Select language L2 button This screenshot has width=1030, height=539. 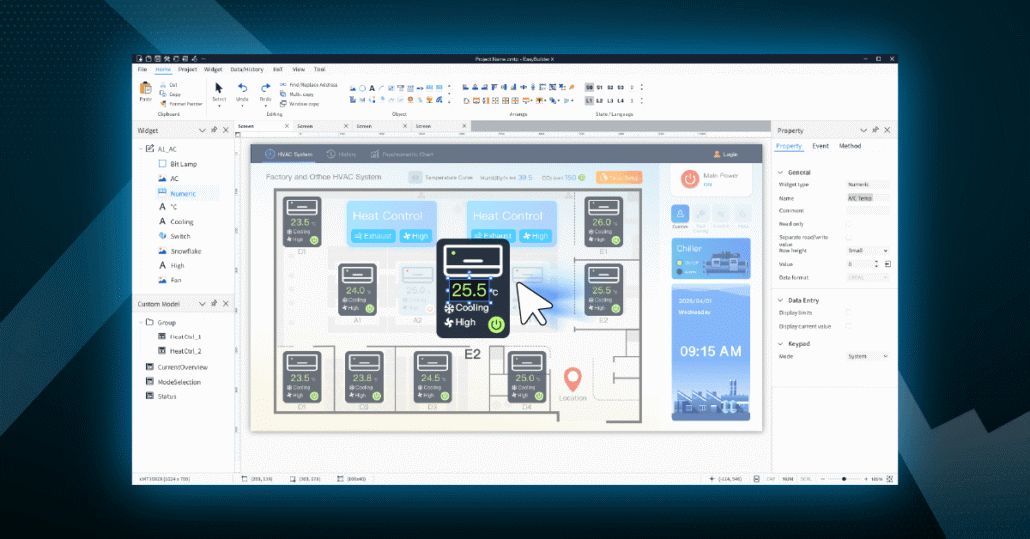pos(600,100)
